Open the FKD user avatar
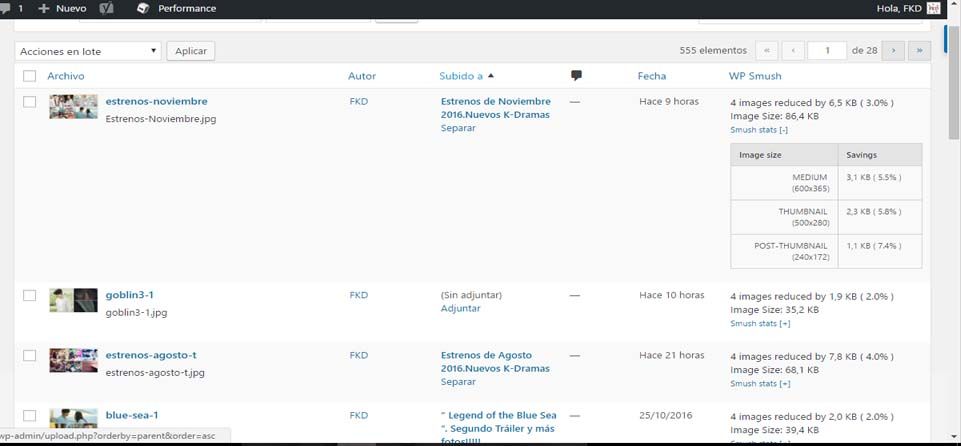The image size is (961, 446). coord(933,9)
